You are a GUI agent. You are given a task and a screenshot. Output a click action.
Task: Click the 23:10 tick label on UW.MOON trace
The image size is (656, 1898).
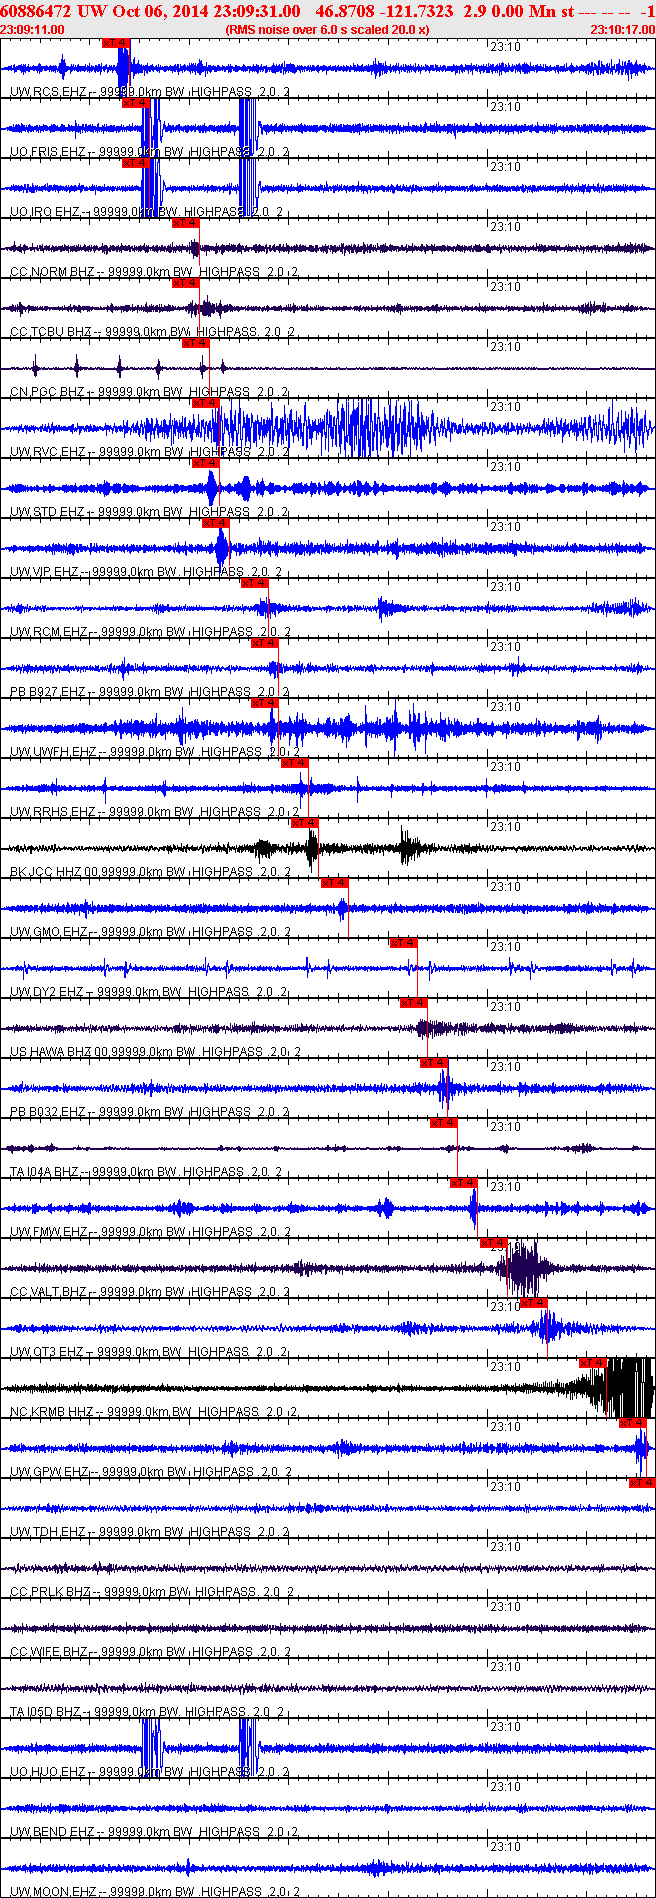click(x=507, y=1847)
